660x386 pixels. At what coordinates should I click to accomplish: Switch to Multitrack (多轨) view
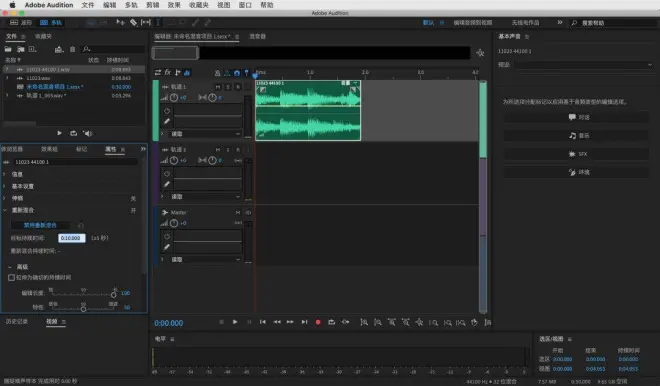(x=51, y=22)
